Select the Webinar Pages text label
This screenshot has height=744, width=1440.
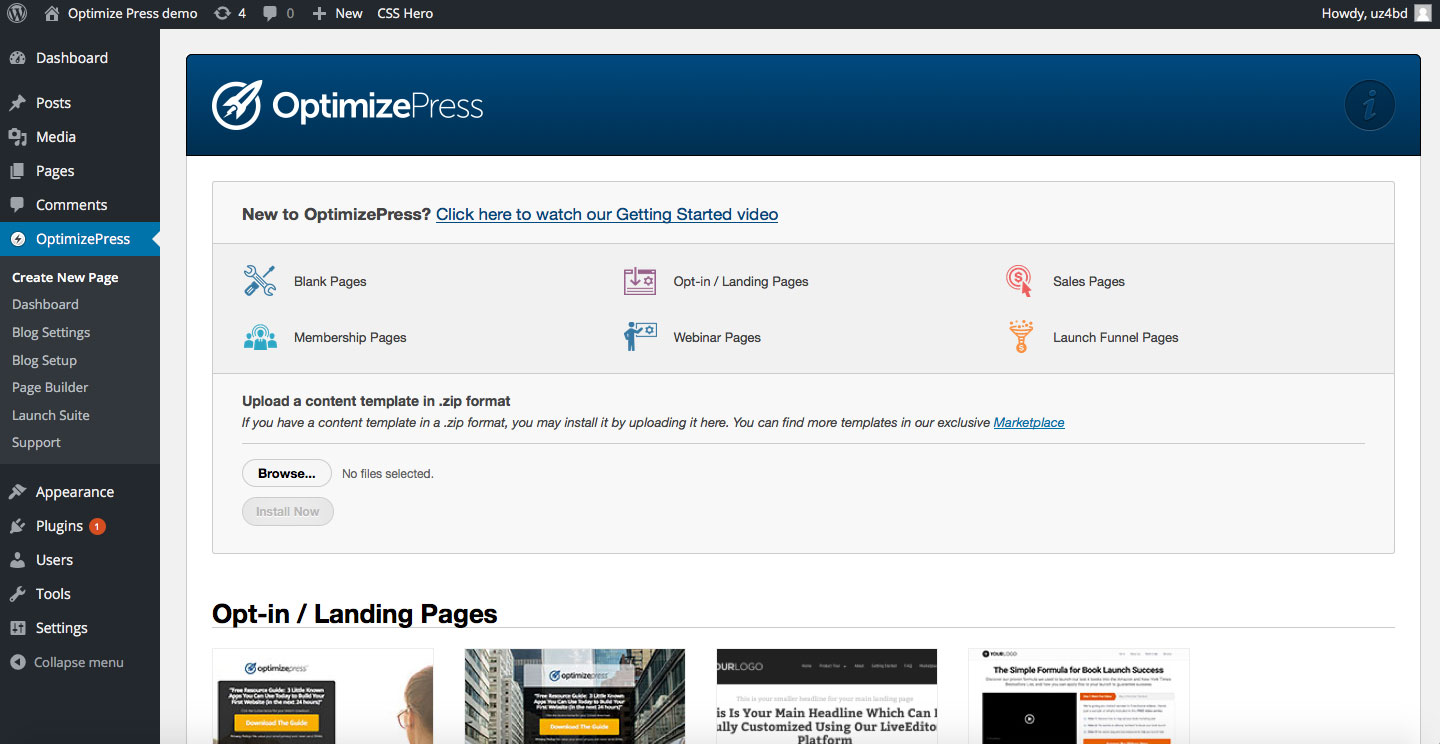[717, 338]
